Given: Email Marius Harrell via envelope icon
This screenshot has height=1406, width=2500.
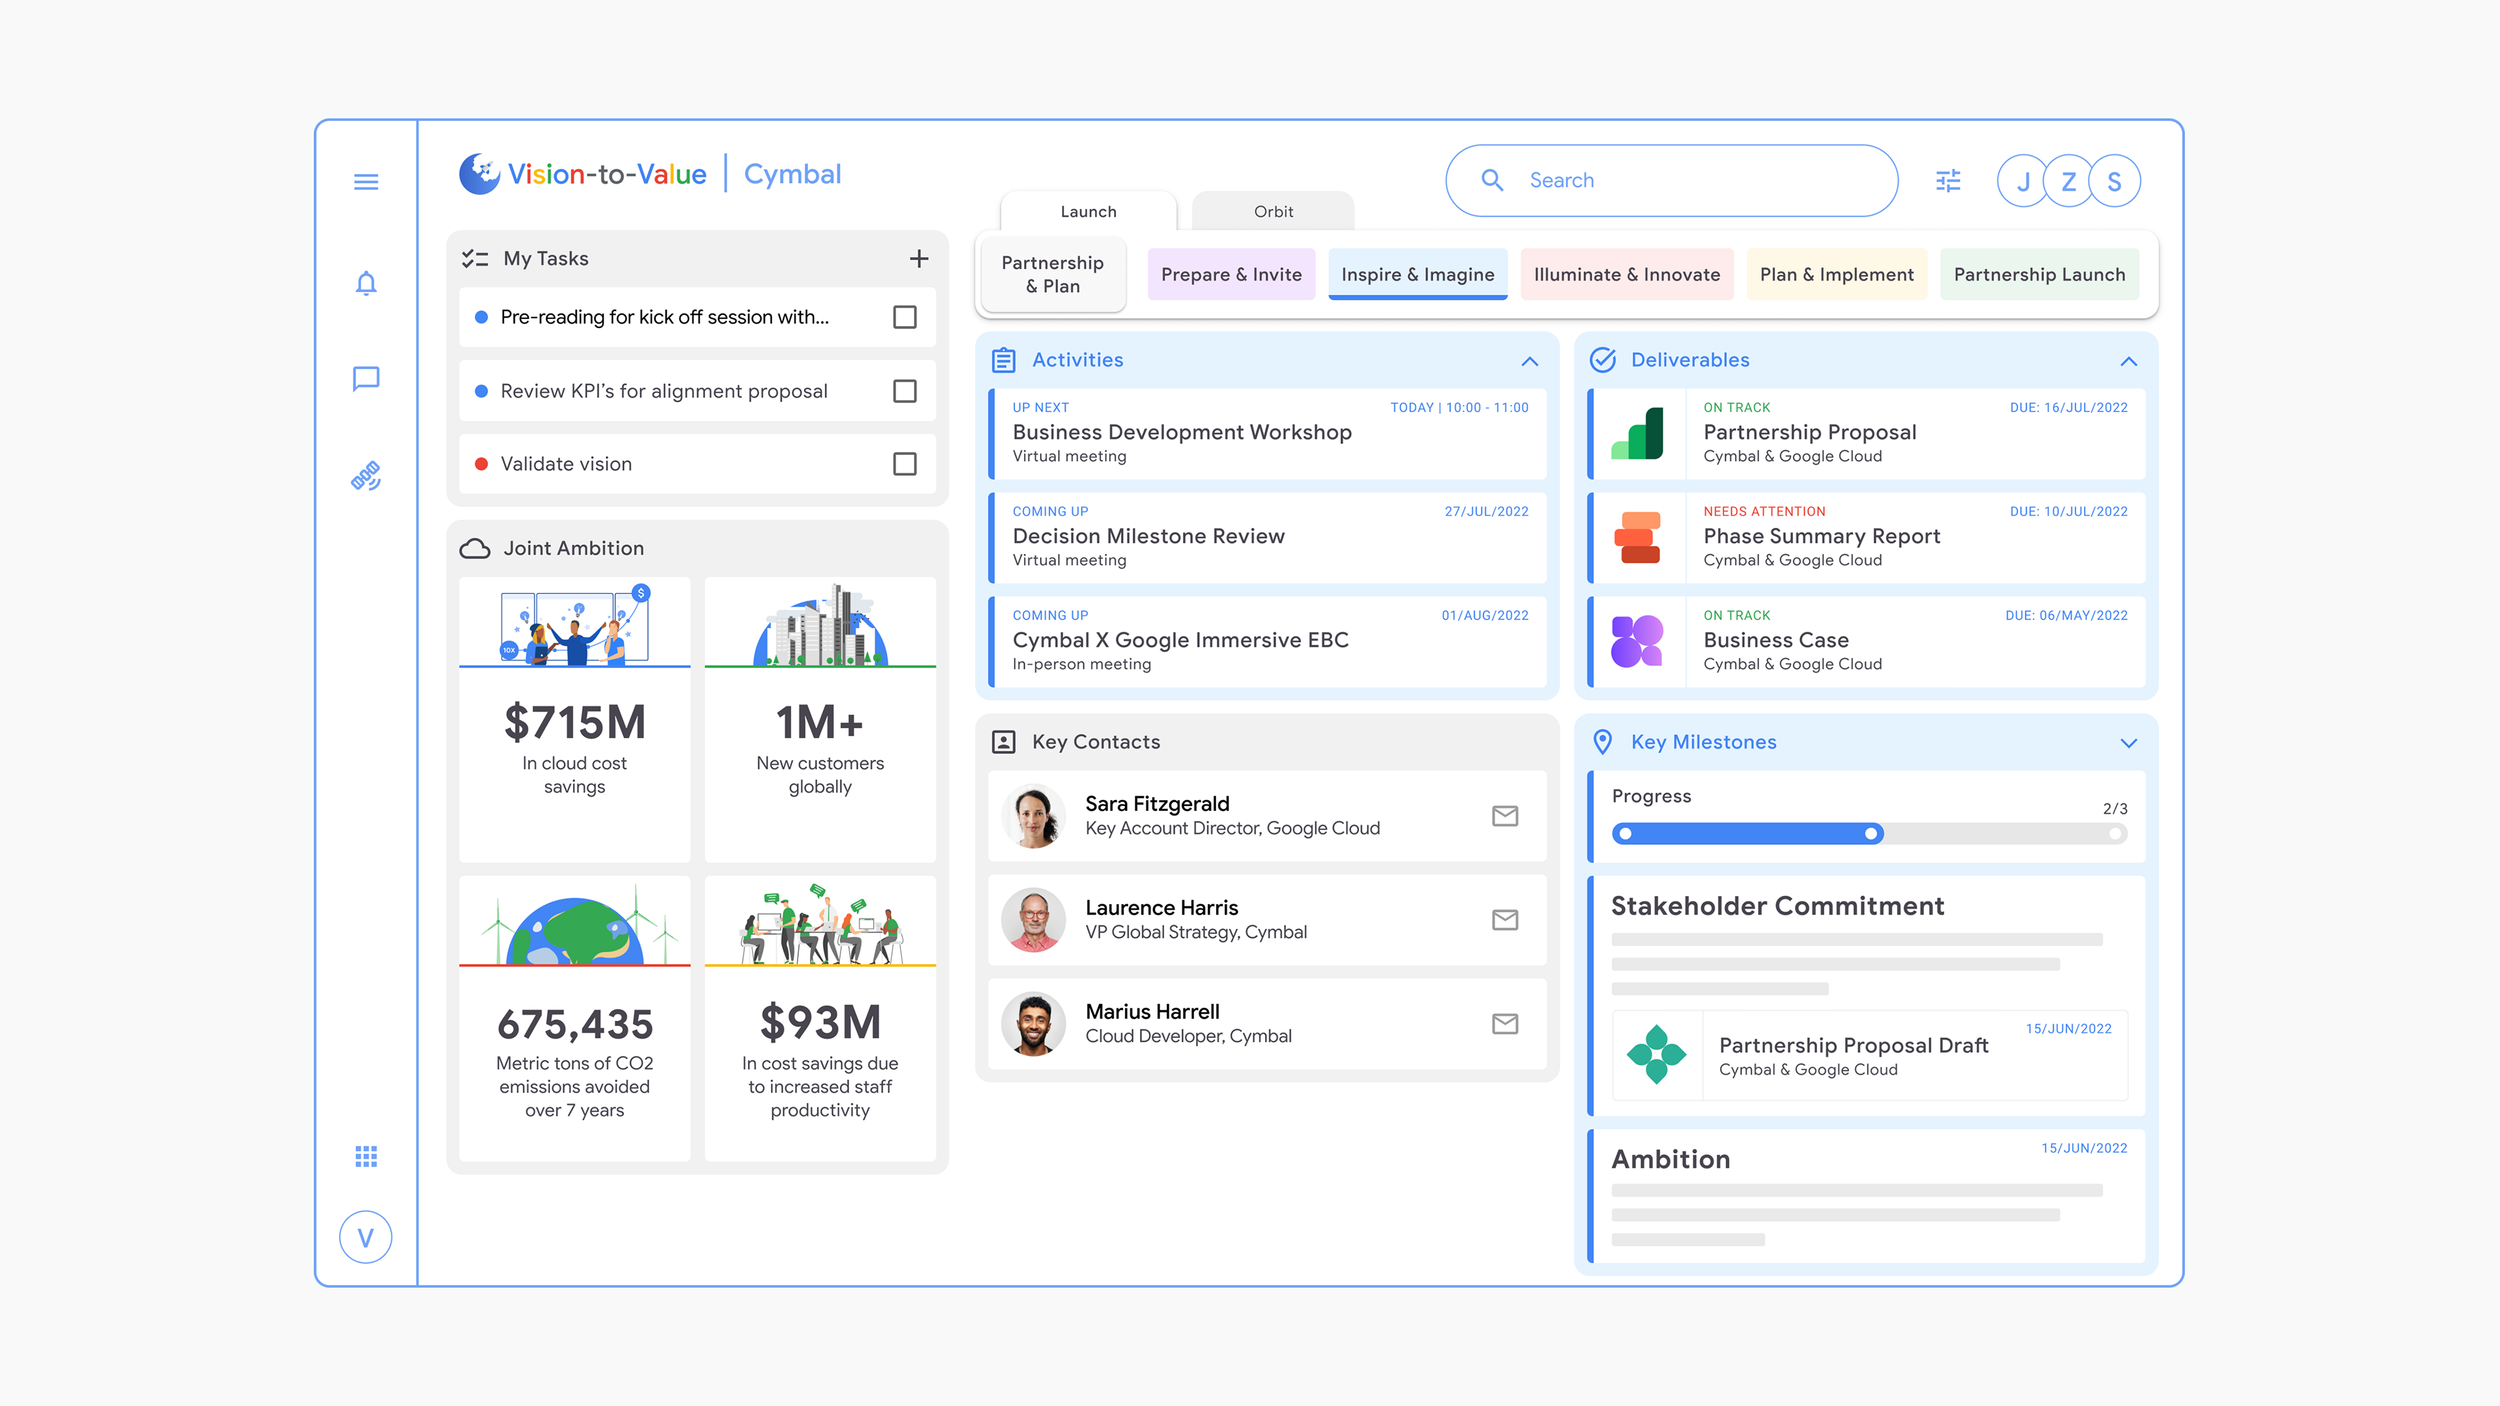Looking at the screenshot, I should coord(1505,1024).
